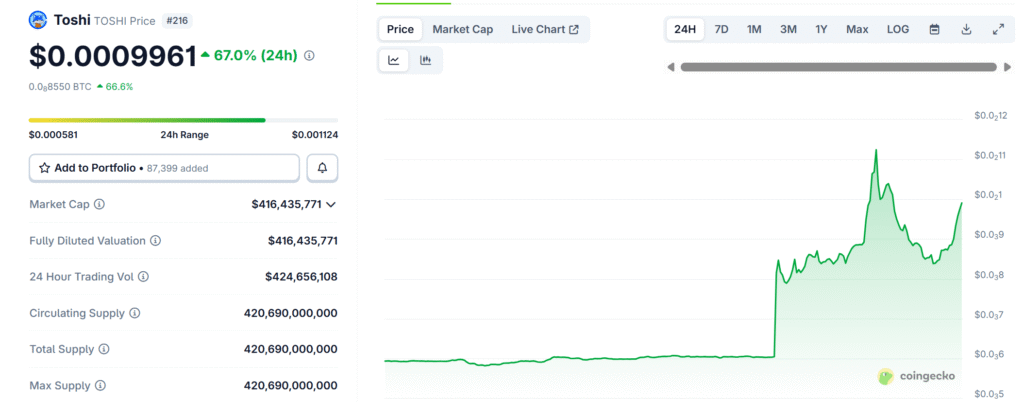Click the right arrow of the chart scrollbar
Image resolution: width=1024 pixels, height=402 pixels.
[1007, 67]
